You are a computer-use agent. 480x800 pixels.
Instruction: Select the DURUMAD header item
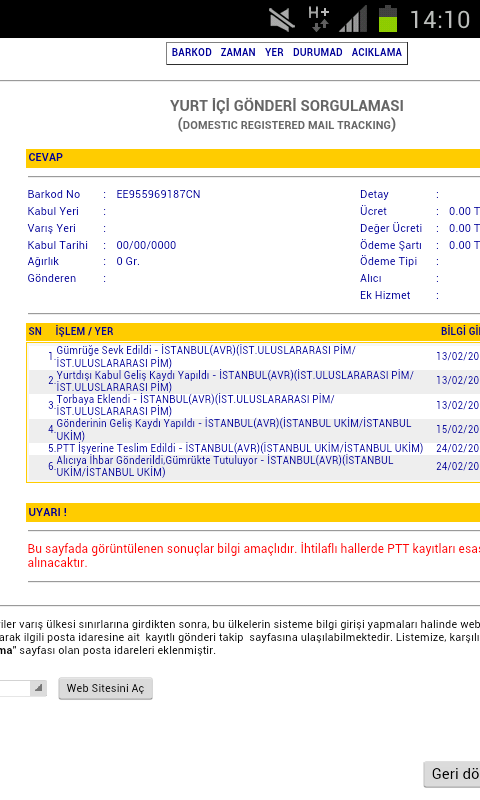pyautogui.click(x=317, y=53)
